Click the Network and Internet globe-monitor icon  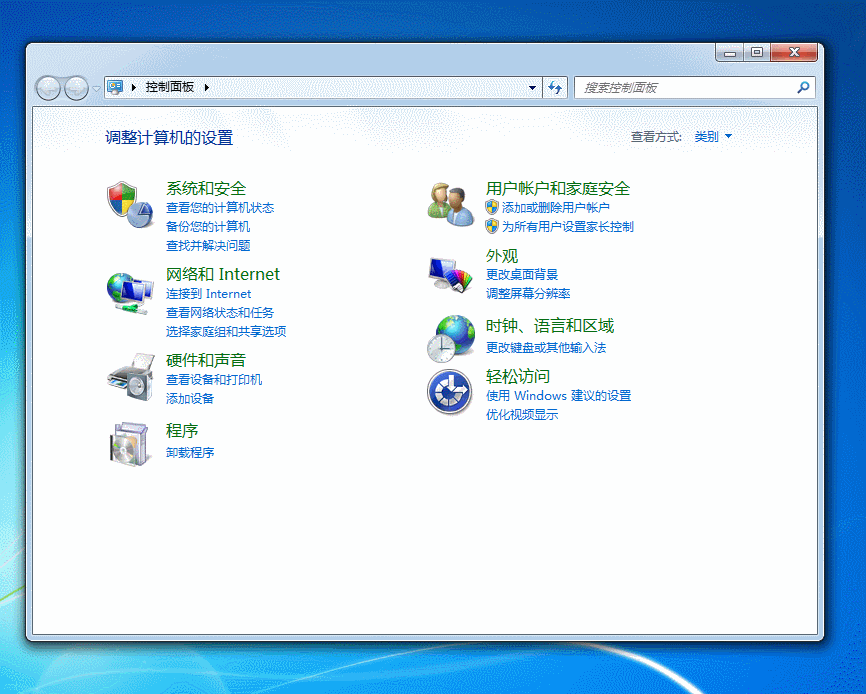(130, 290)
